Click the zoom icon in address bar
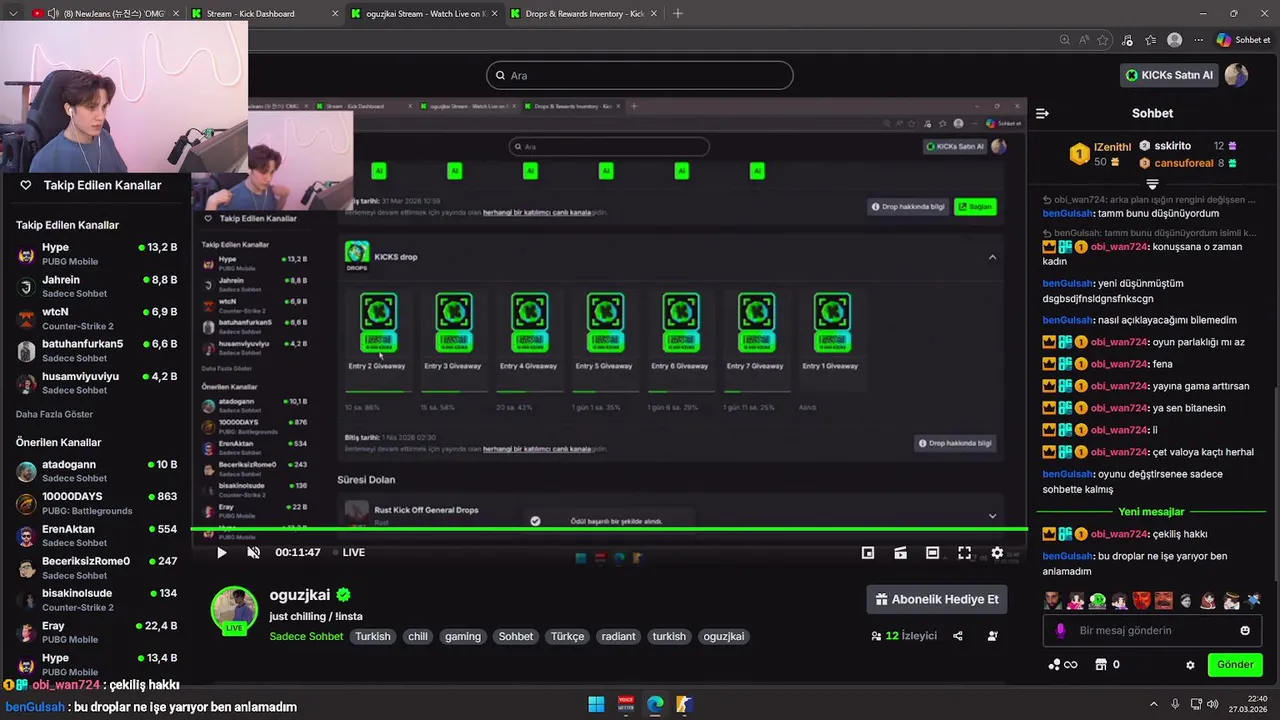The width and height of the screenshot is (1280, 720). click(1065, 40)
